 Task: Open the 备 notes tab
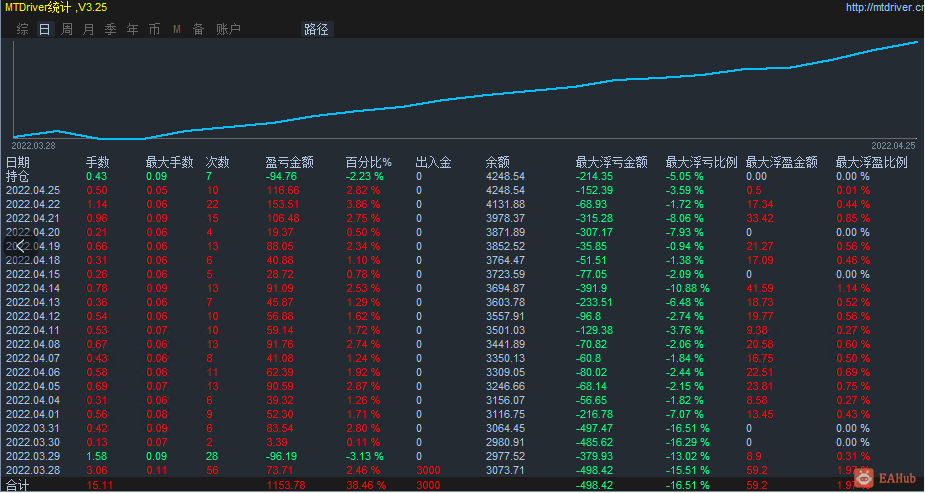pyautogui.click(x=198, y=29)
